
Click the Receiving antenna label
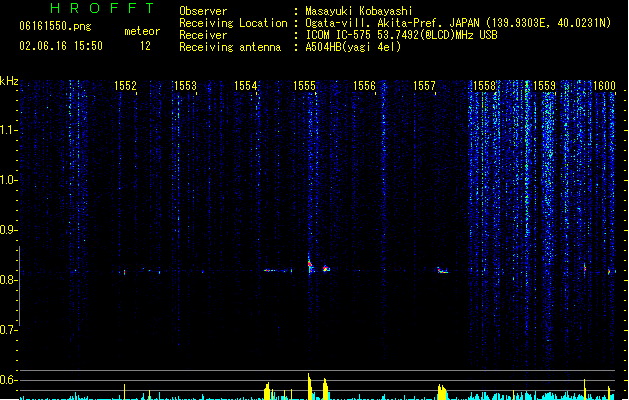point(230,47)
